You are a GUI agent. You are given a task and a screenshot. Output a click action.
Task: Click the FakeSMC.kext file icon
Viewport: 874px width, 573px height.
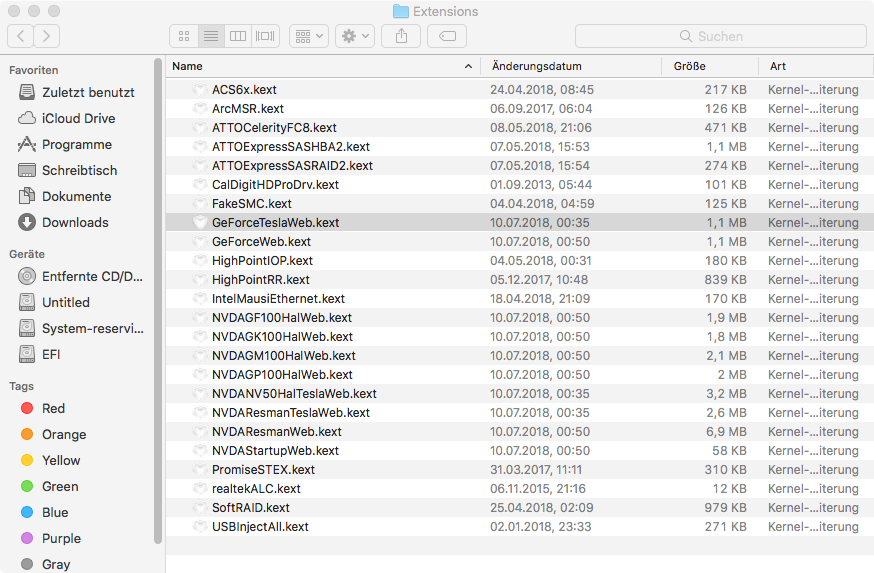pos(200,203)
